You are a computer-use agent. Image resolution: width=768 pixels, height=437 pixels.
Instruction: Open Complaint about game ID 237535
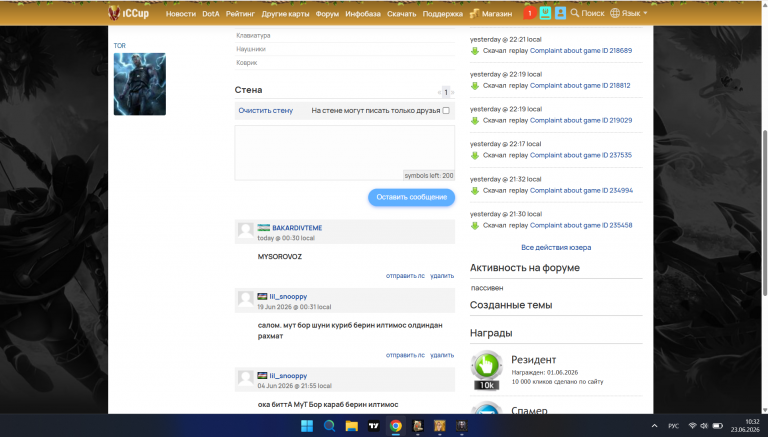click(581, 155)
